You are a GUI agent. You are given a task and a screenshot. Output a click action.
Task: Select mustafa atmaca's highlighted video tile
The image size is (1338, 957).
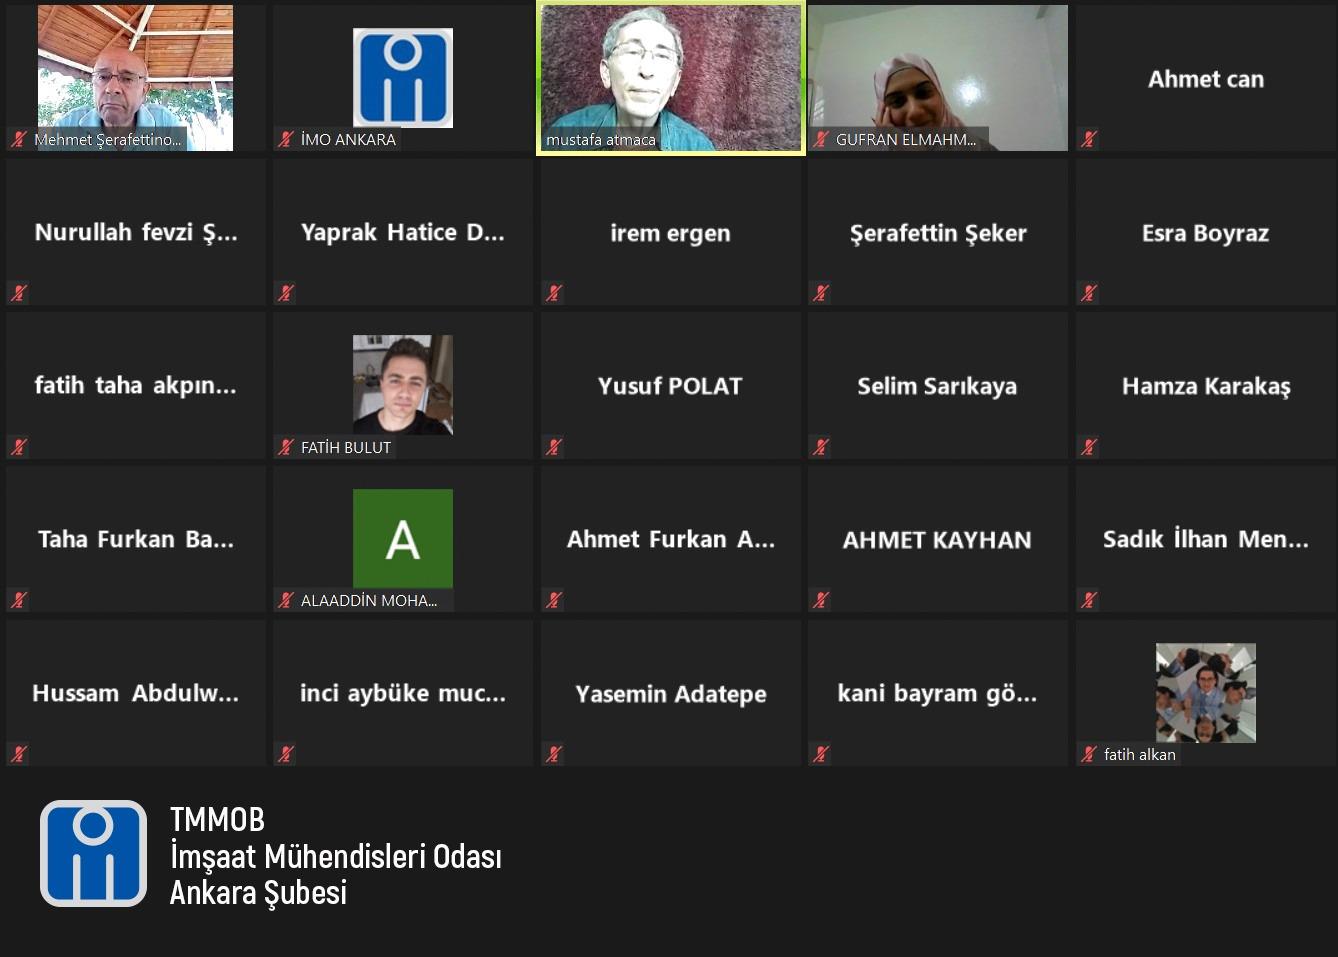[671, 78]
